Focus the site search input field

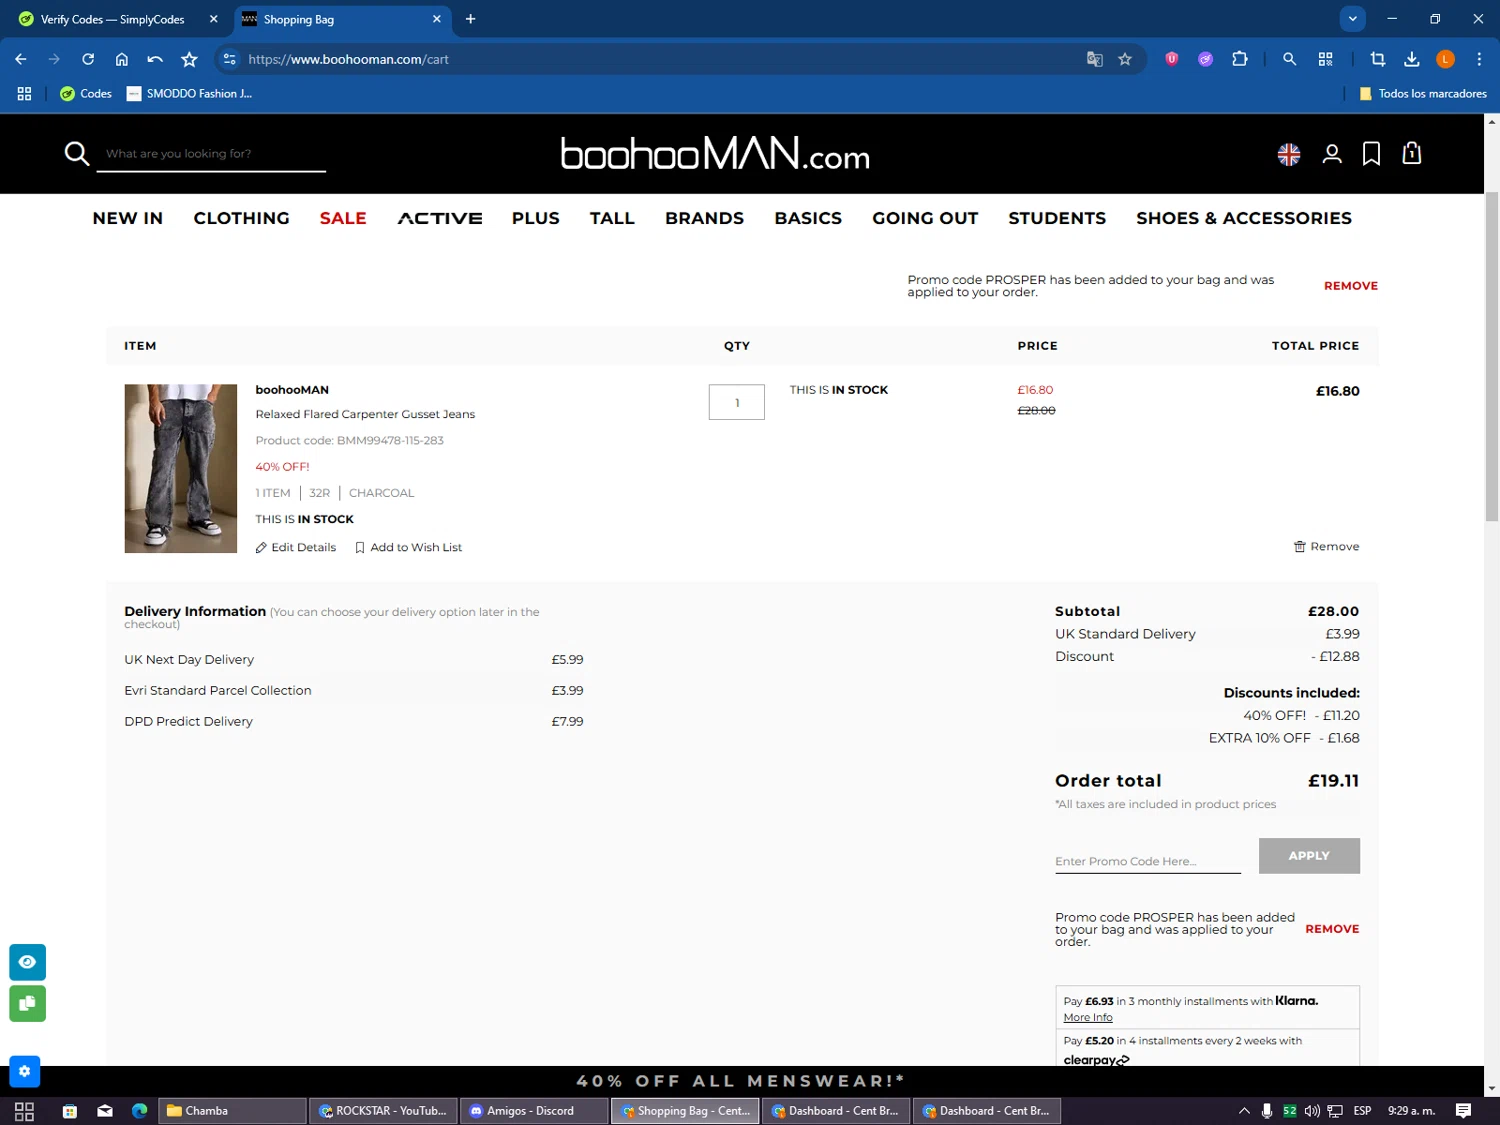[x=211, y=154]
